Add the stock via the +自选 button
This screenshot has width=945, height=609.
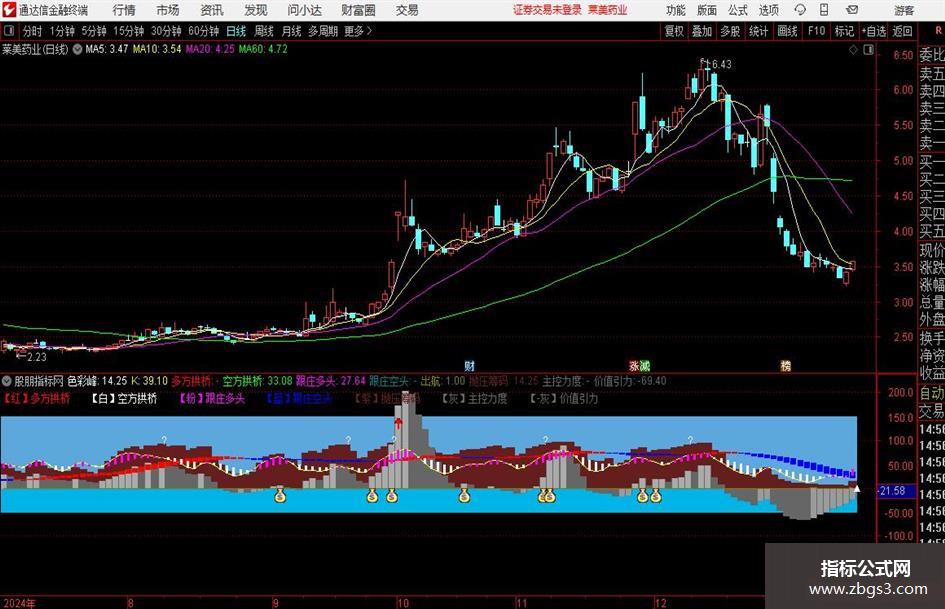tap(873, 31)
